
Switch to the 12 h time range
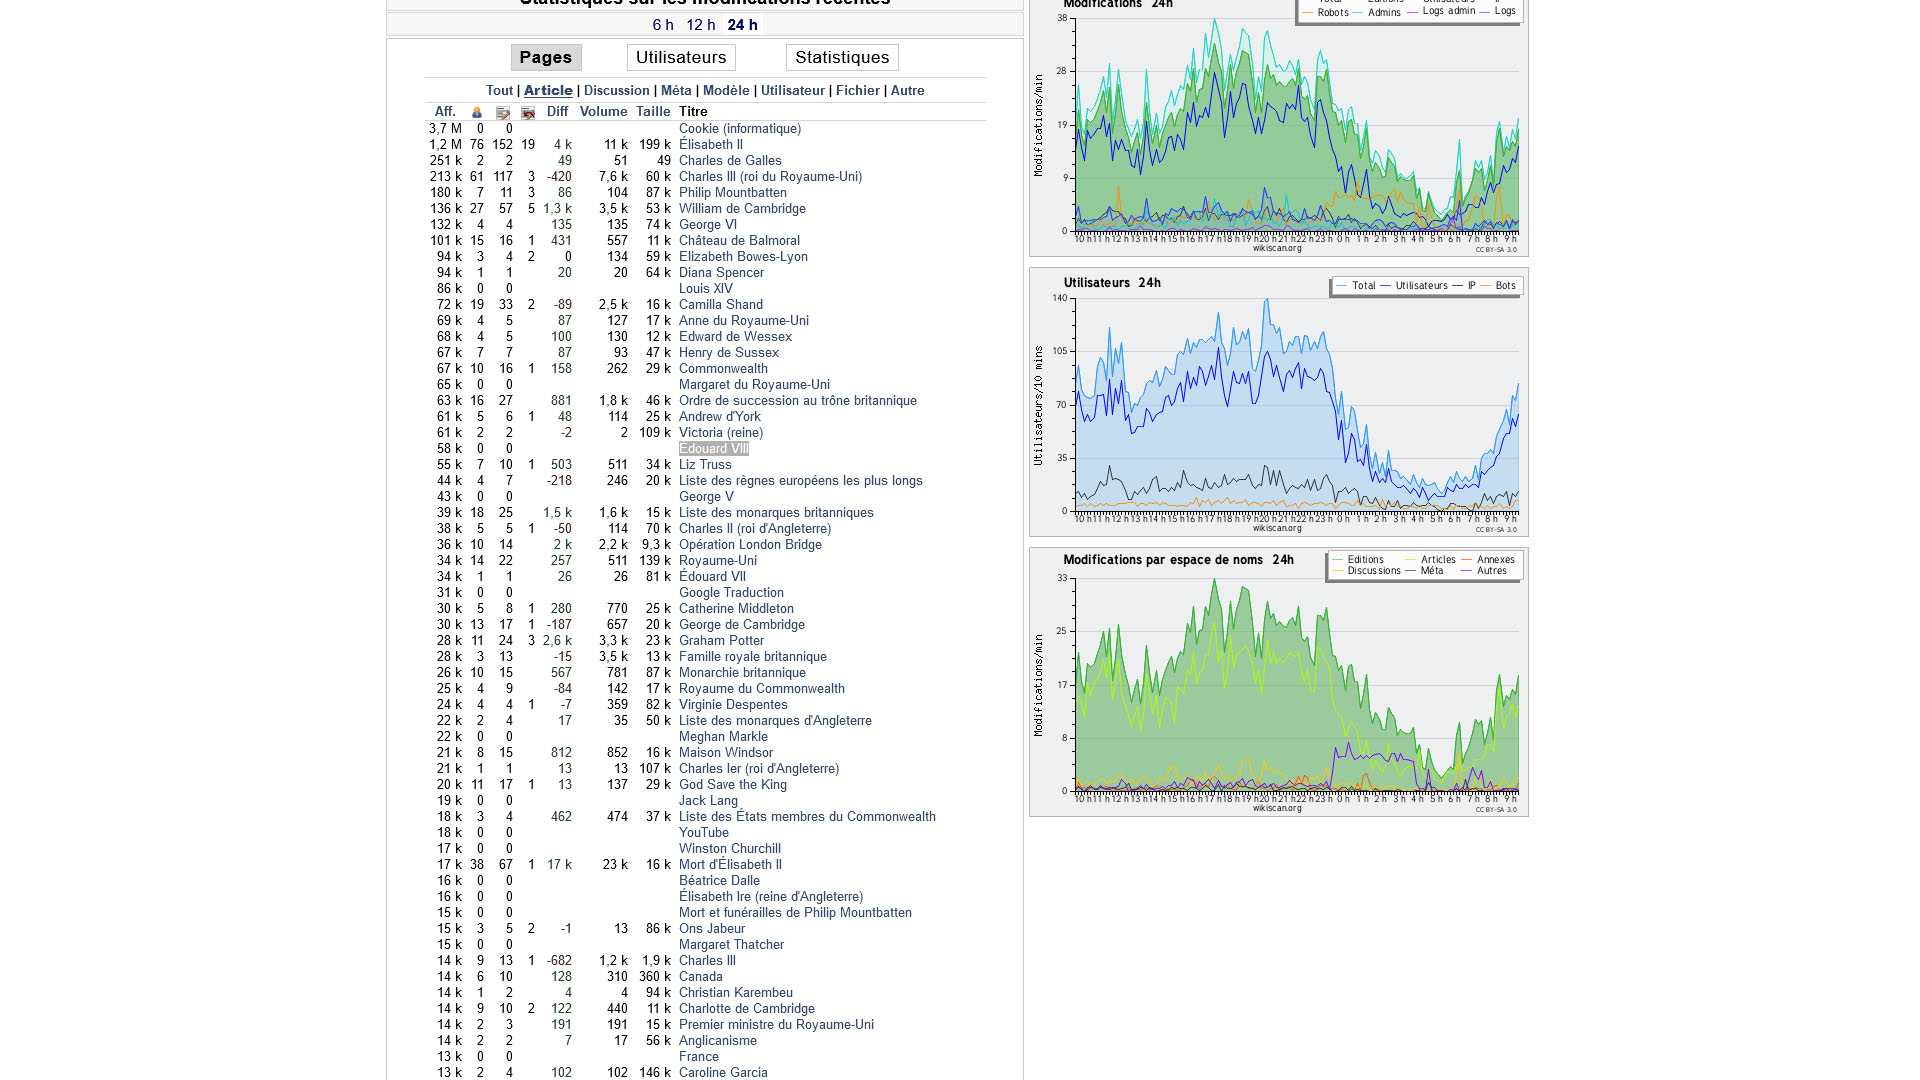coord(701,25)
